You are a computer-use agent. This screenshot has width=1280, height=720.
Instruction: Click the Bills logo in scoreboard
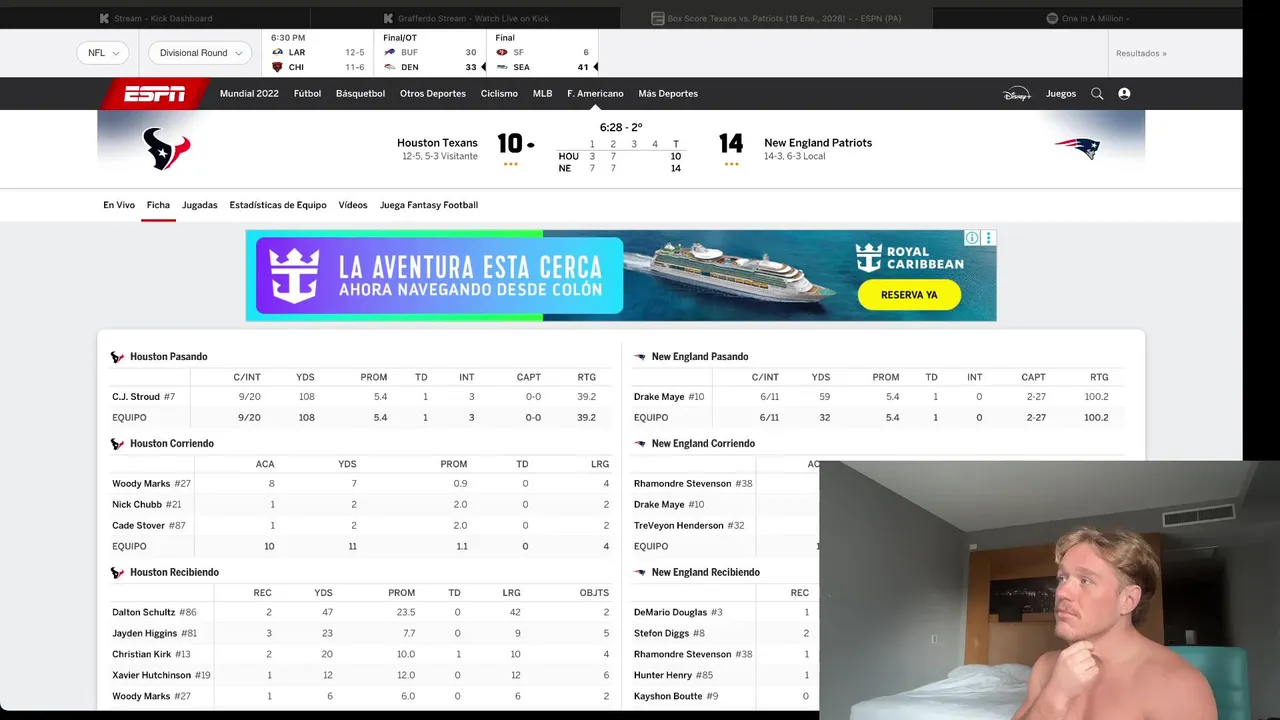coord(390,52)
